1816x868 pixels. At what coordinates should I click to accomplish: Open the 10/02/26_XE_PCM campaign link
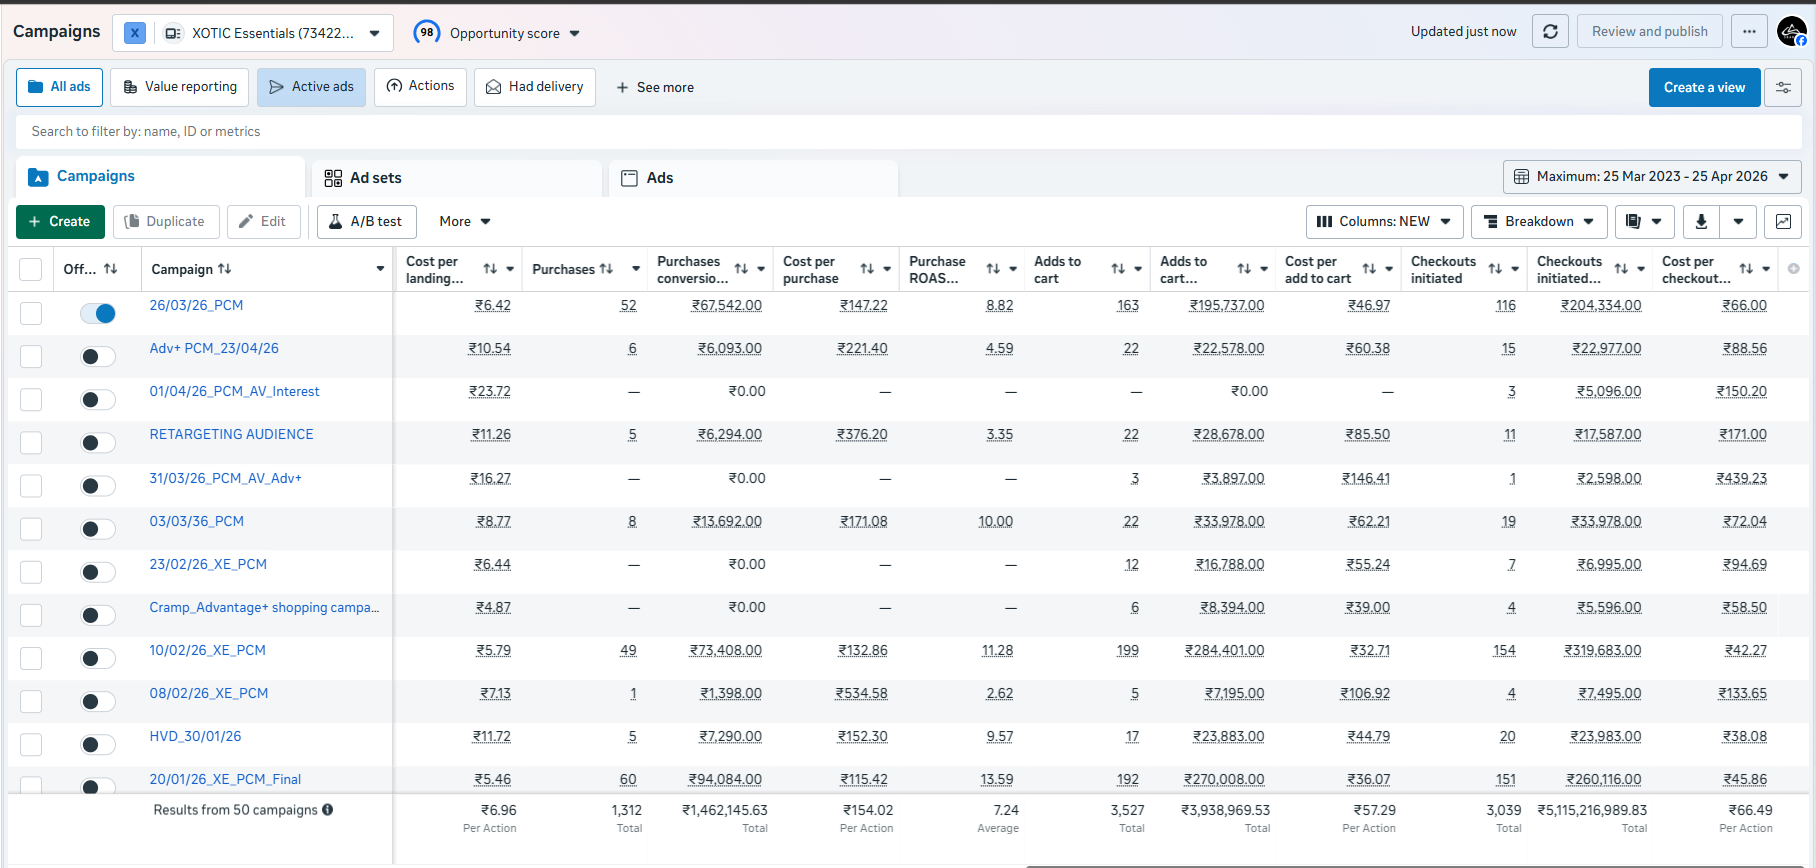click(208, 650)
